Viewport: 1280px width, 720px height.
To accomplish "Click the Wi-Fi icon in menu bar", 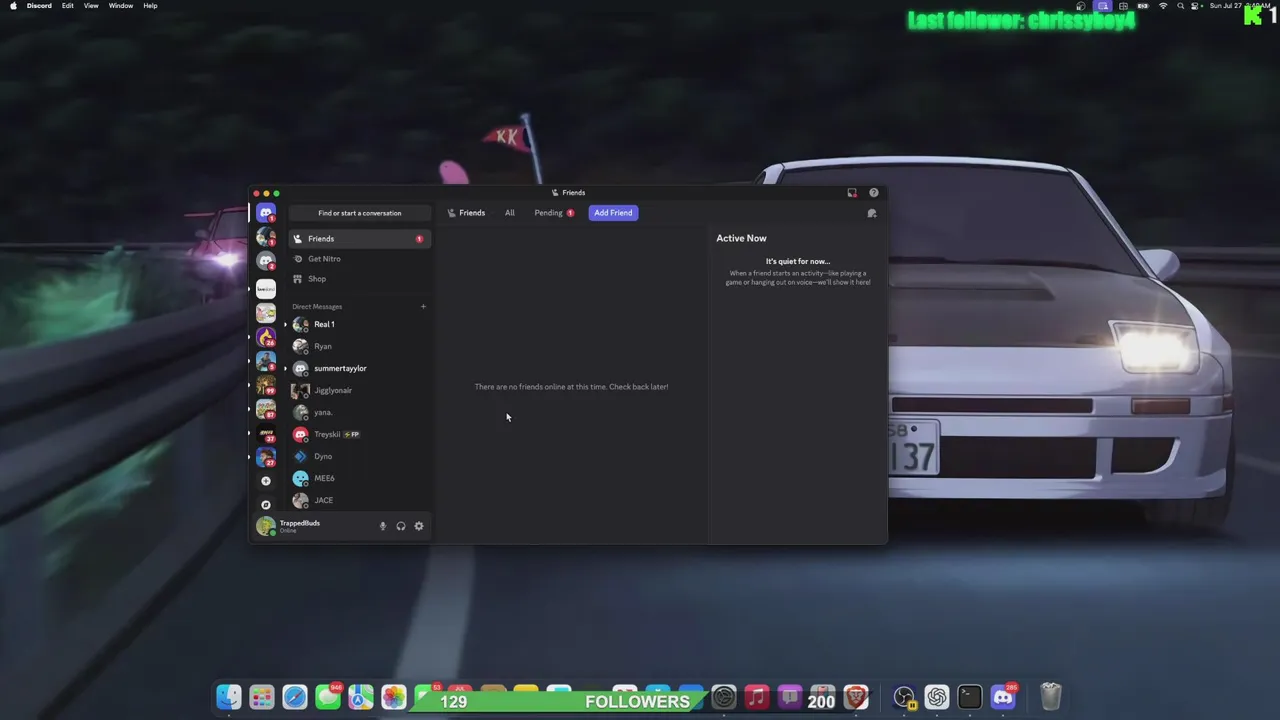I will click(x=1163, y=6).
